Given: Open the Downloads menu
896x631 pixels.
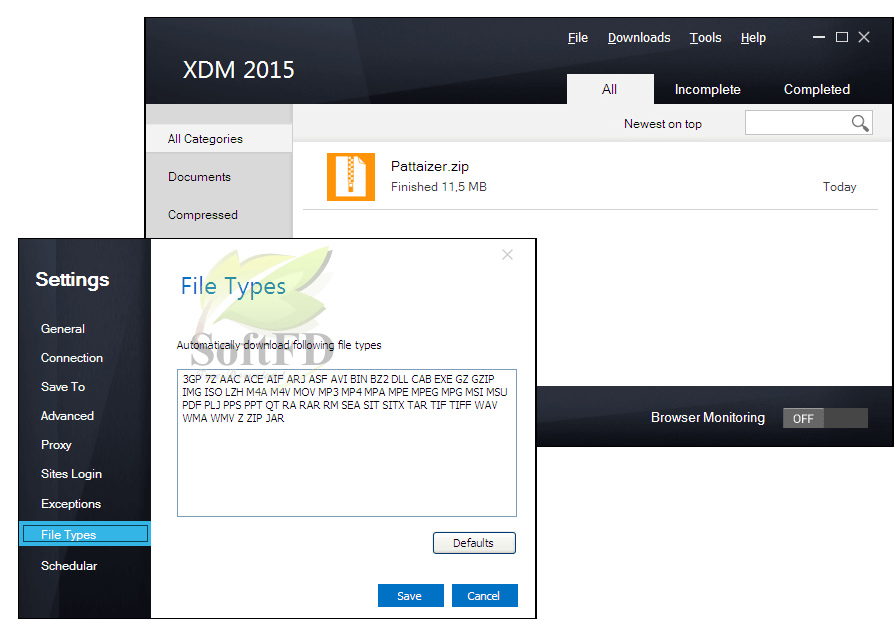Looking at the screenshot, I should pyautogui.click(x=639, y=38).
